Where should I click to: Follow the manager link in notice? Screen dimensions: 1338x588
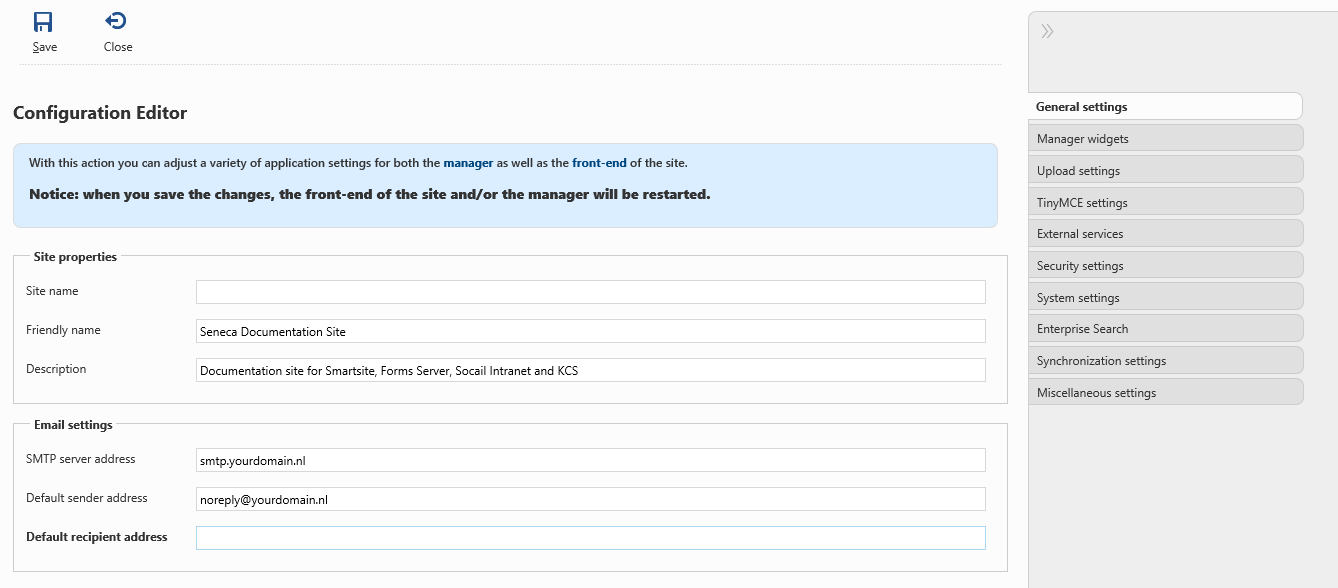[x=468, y=163]
